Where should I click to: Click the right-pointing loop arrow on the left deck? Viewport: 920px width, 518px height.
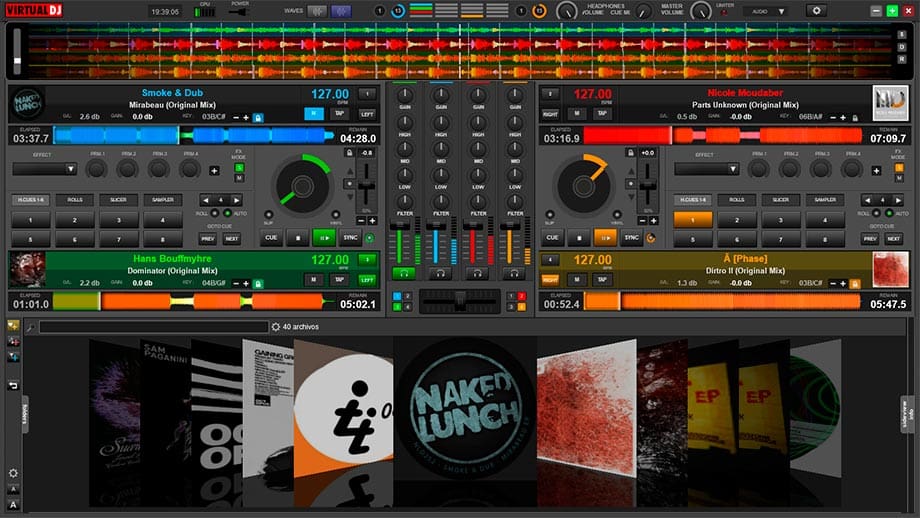pos(236,200)
